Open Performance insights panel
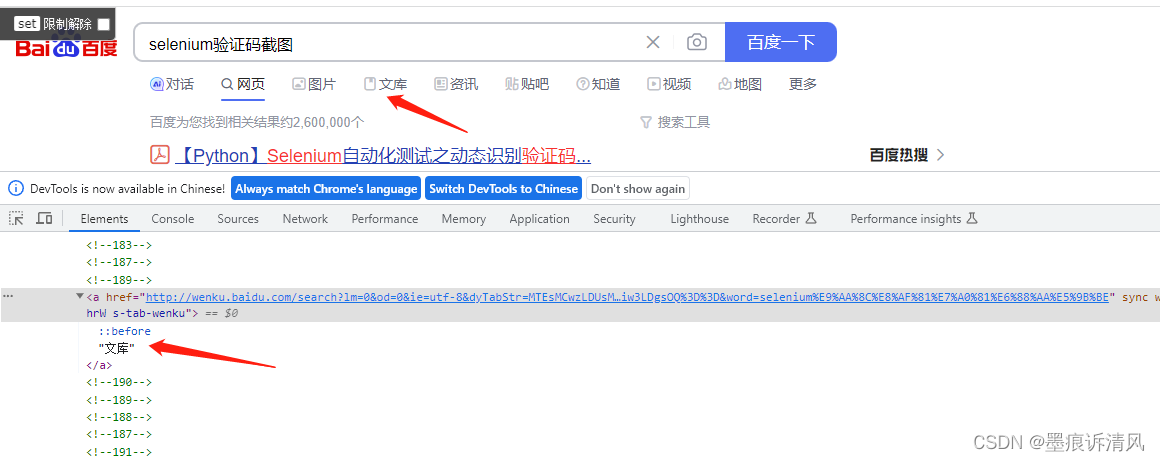The image size is (1160, 461). (914, 219)
